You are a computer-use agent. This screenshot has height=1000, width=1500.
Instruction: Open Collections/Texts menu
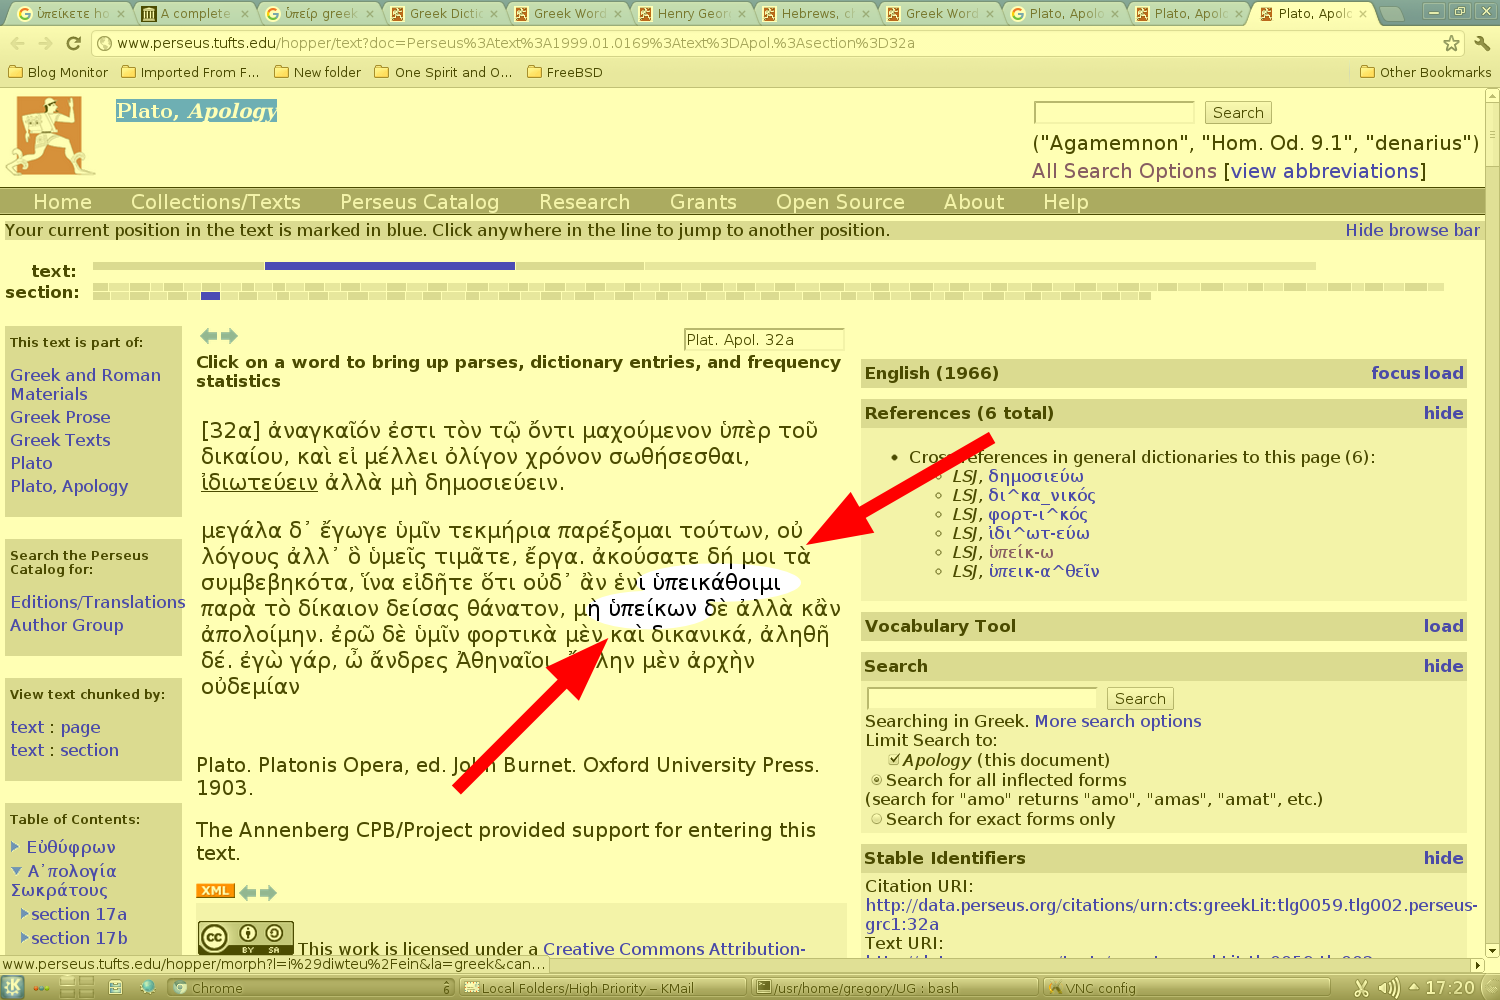coord(216,202)
